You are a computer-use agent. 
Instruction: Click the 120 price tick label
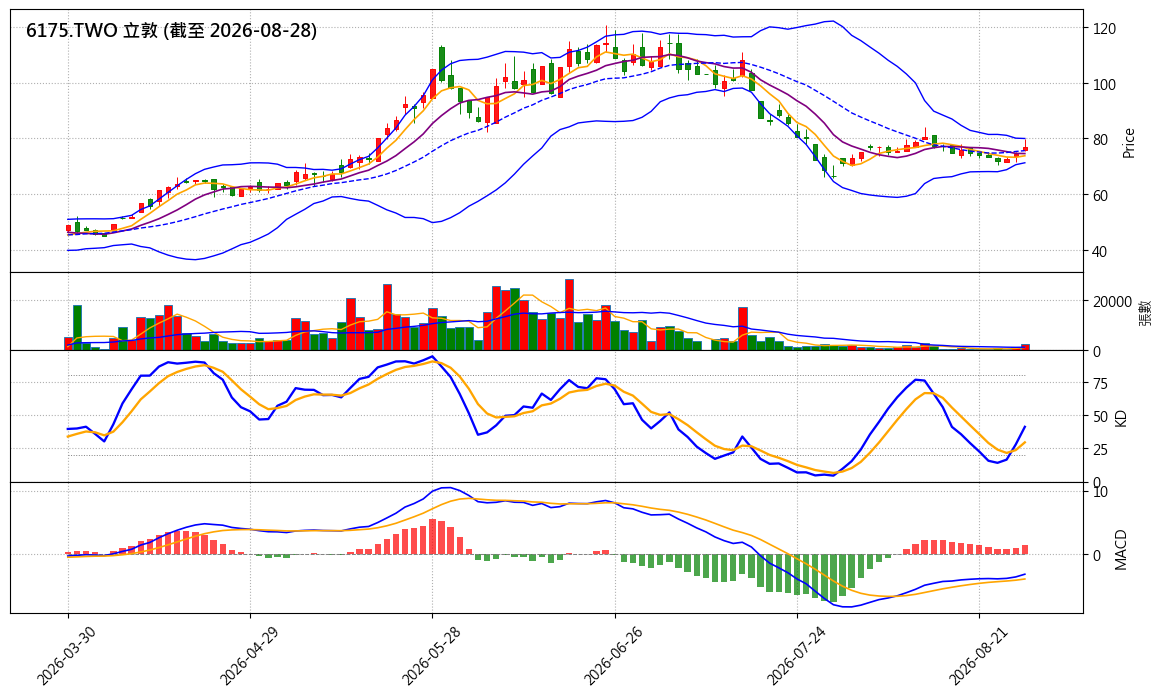point(1105,29)
